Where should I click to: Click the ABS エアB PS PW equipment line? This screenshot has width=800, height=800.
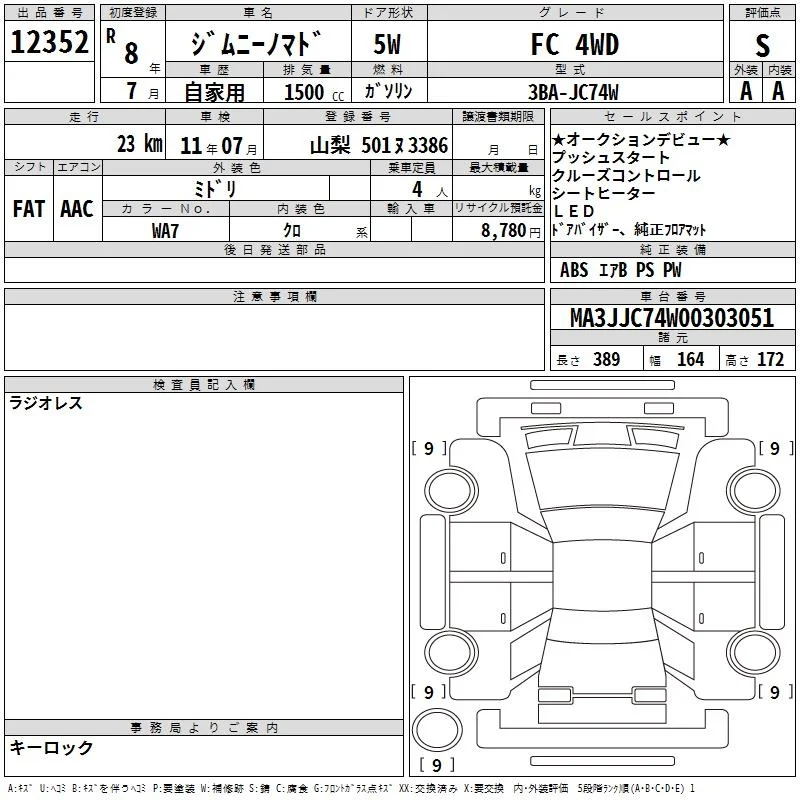coord(620,270)
